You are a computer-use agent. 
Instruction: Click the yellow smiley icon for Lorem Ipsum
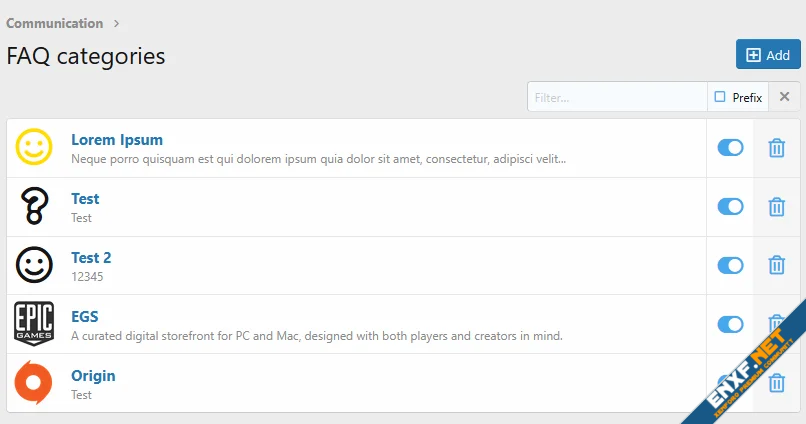click(34, 148)
